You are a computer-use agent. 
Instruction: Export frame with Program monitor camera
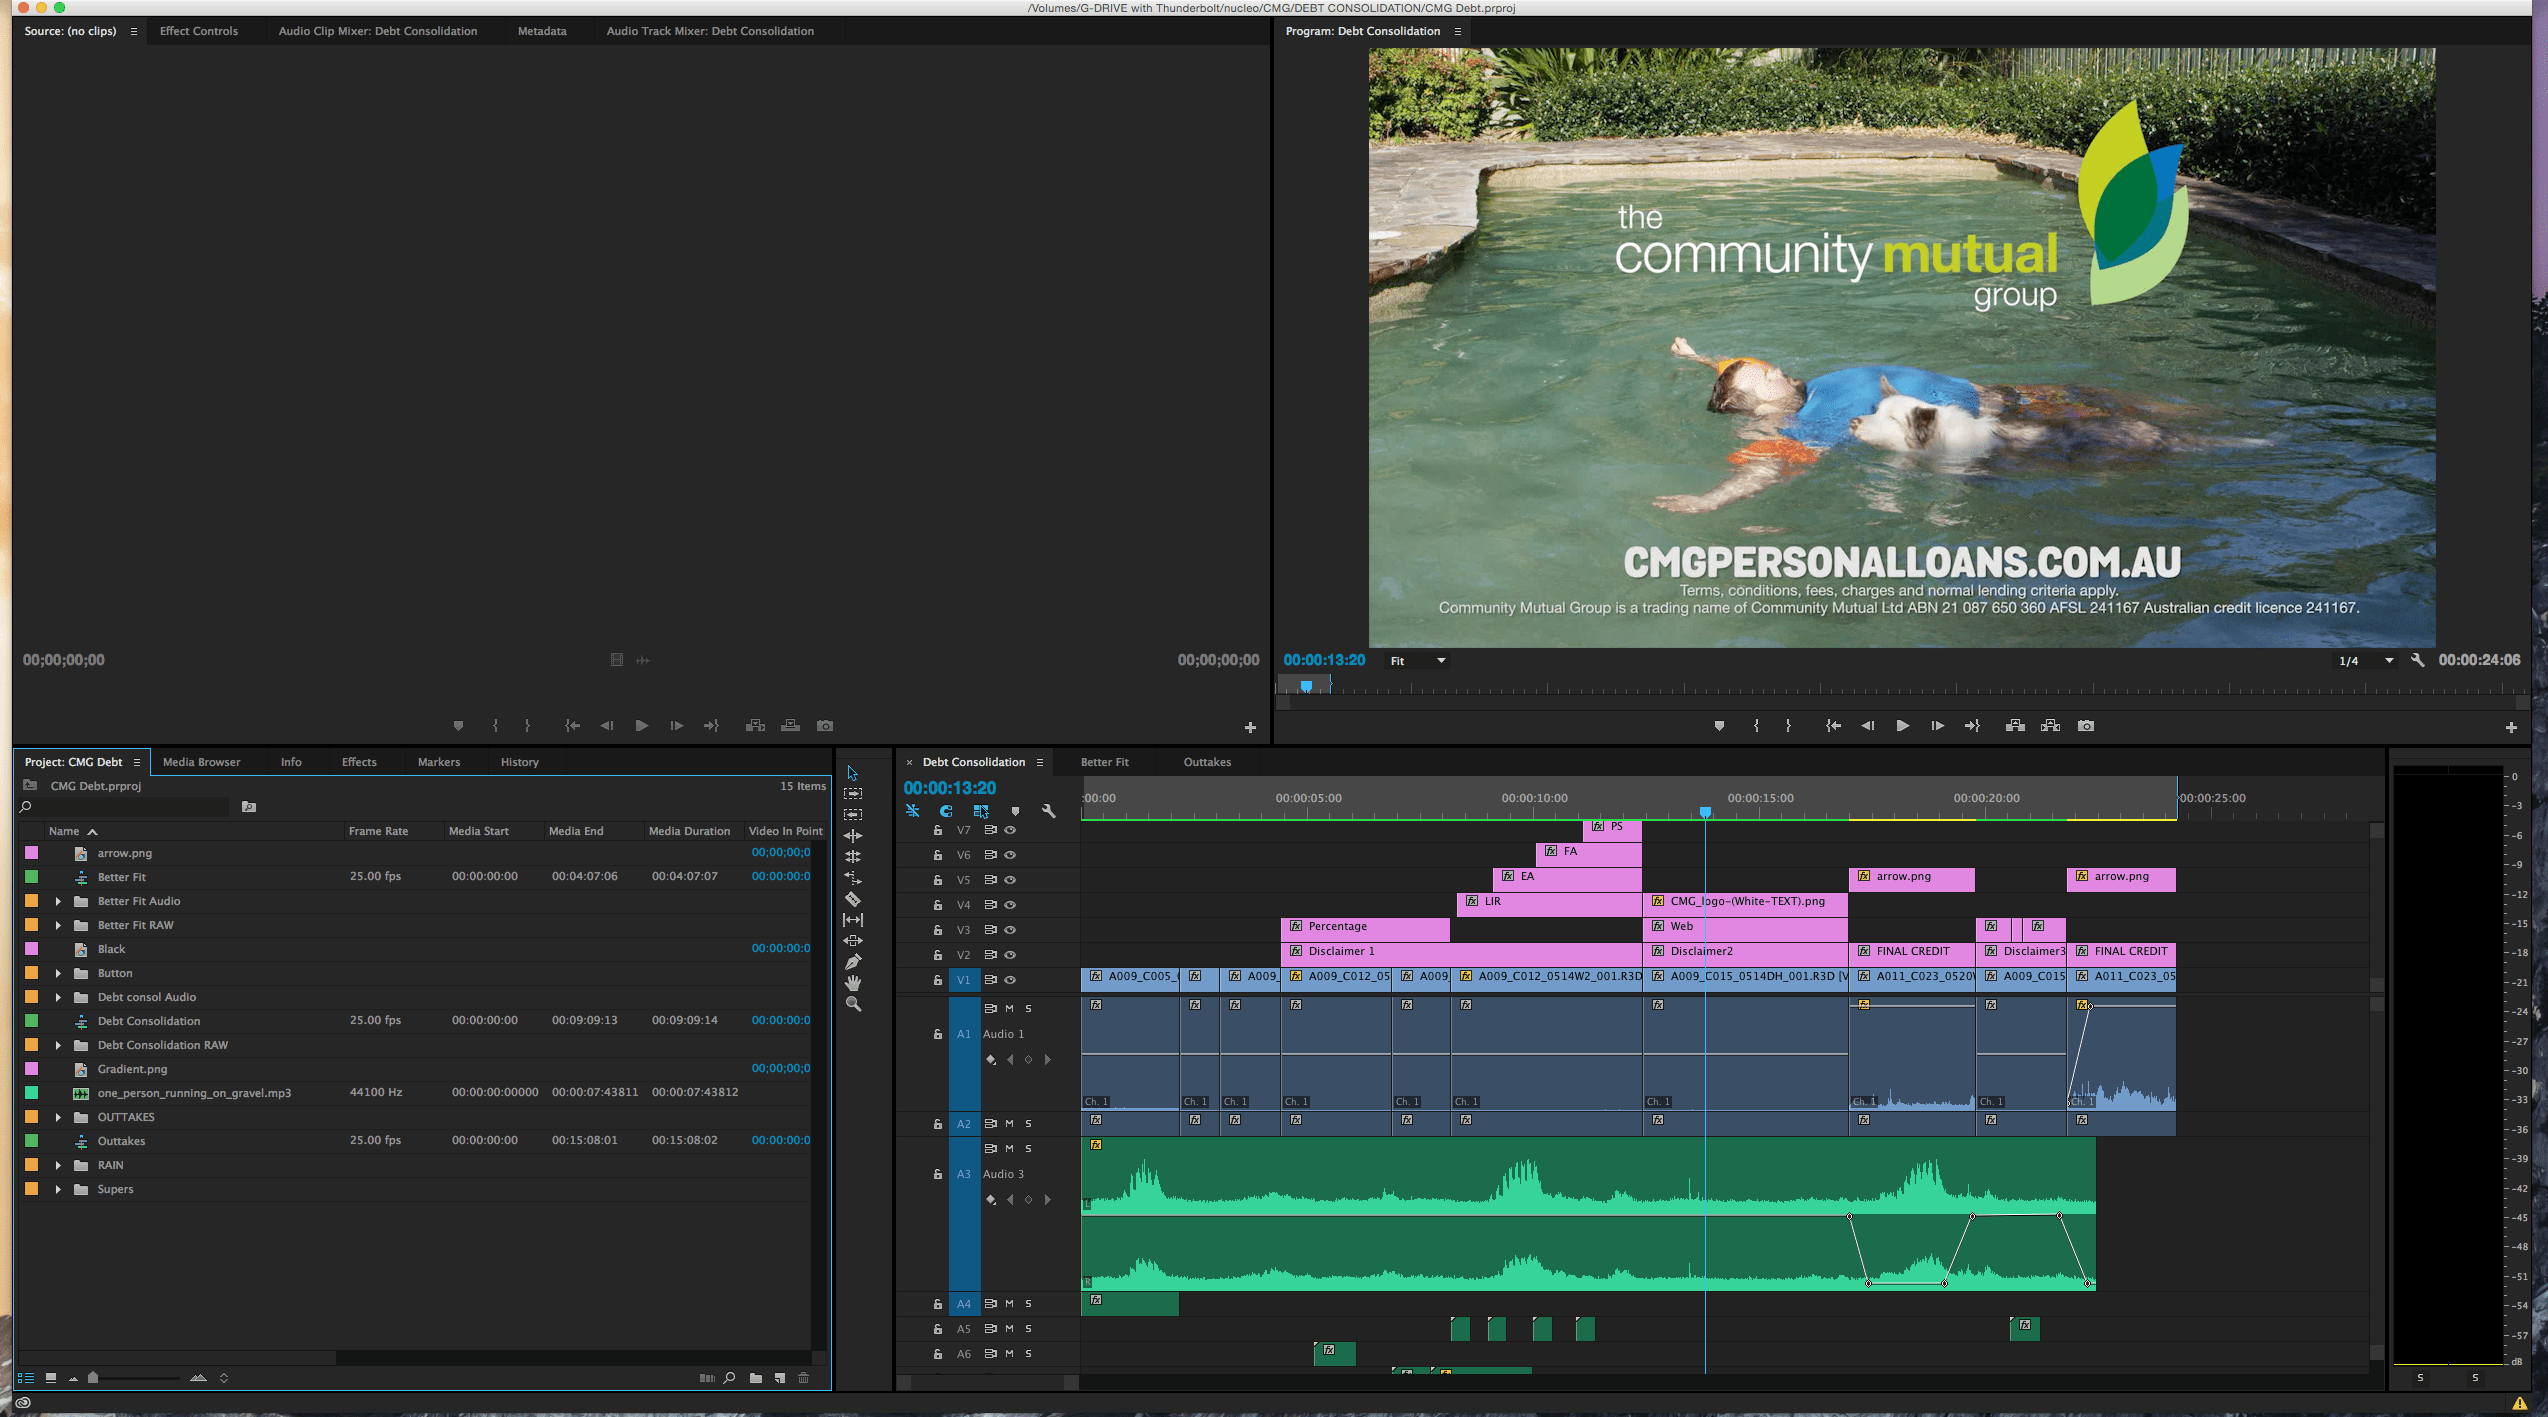[x=2085, y=726]
